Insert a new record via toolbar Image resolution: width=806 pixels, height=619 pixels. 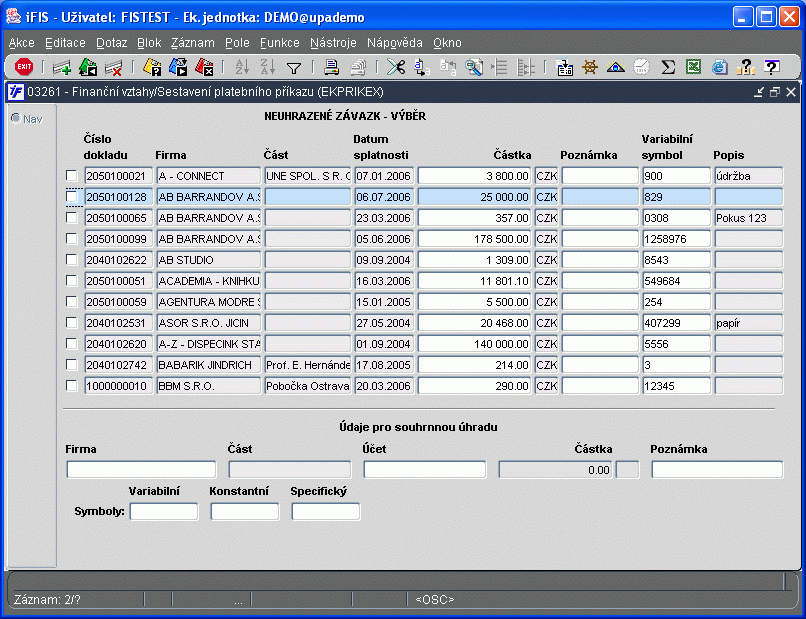[62, 67]
